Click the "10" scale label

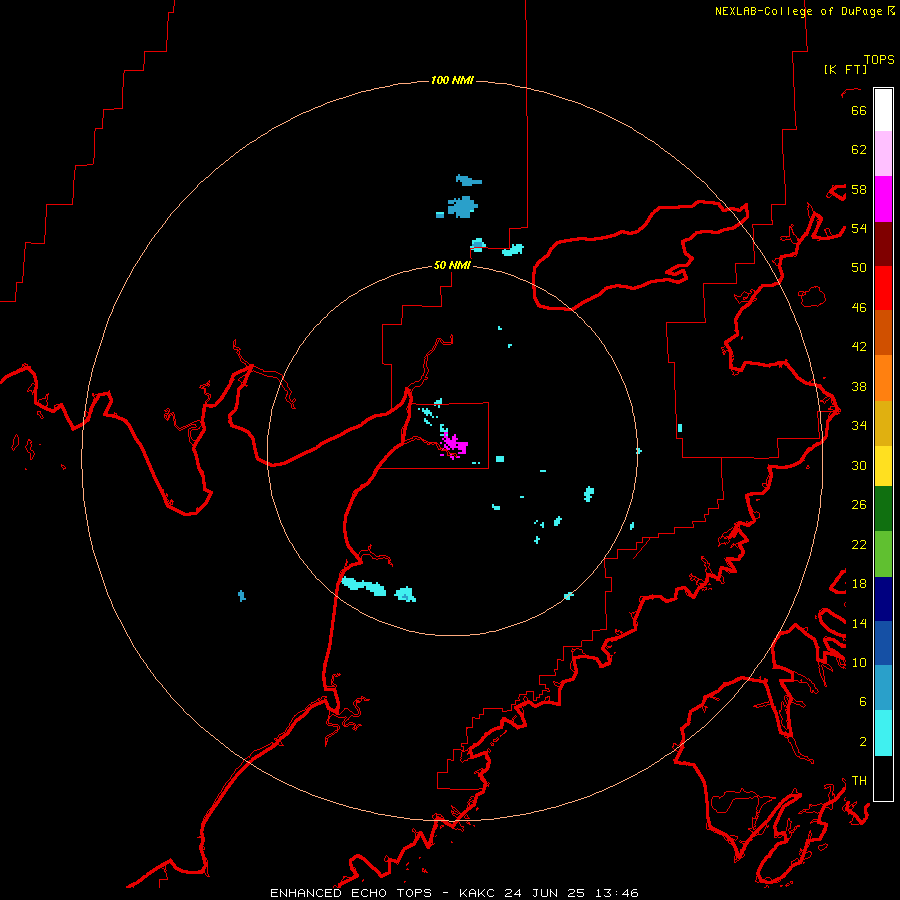pos(859,662)
